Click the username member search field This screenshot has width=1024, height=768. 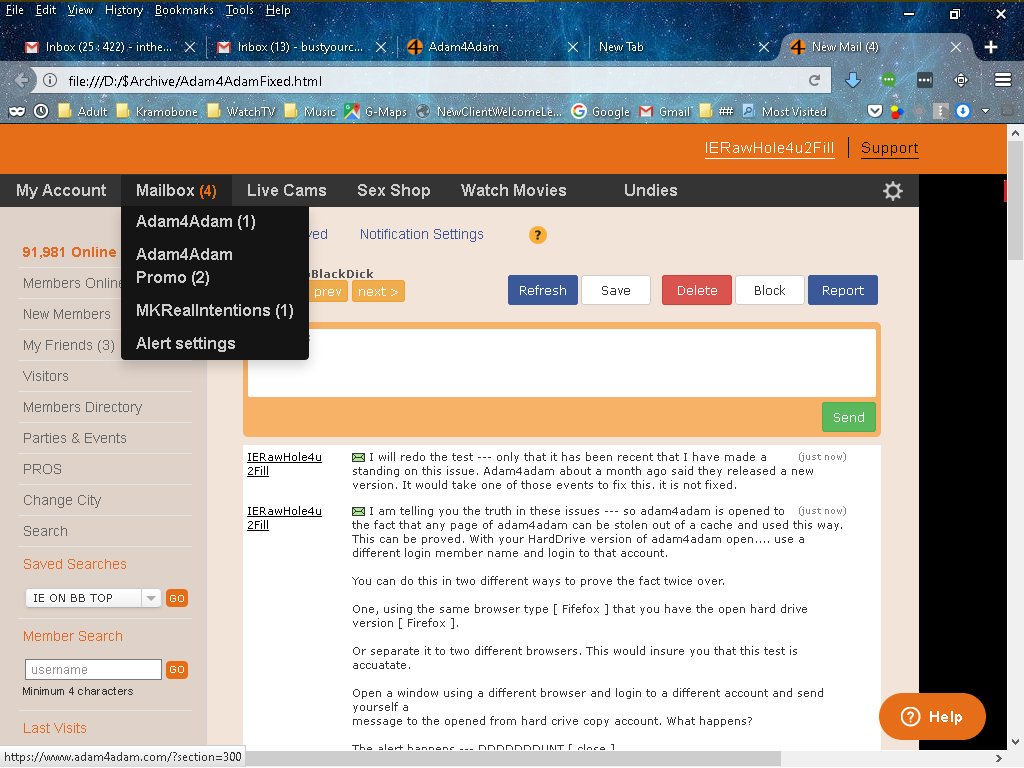(93, 669)
